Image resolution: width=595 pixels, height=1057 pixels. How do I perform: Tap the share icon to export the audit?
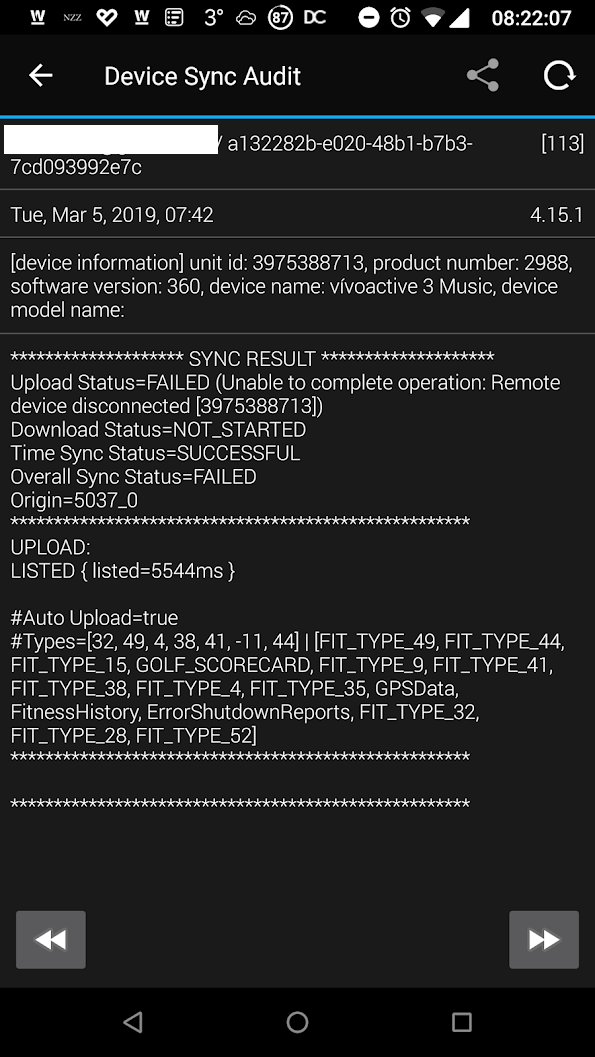[483, 75]
